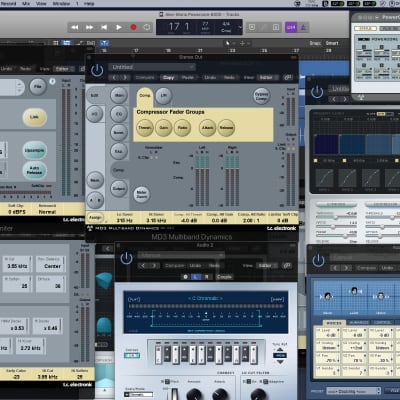Open the Record menu

[8, 4]
